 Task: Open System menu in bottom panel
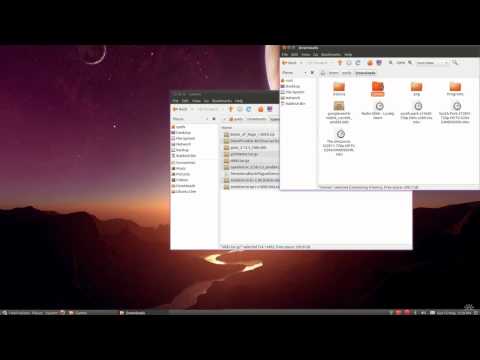click(51, 313)
